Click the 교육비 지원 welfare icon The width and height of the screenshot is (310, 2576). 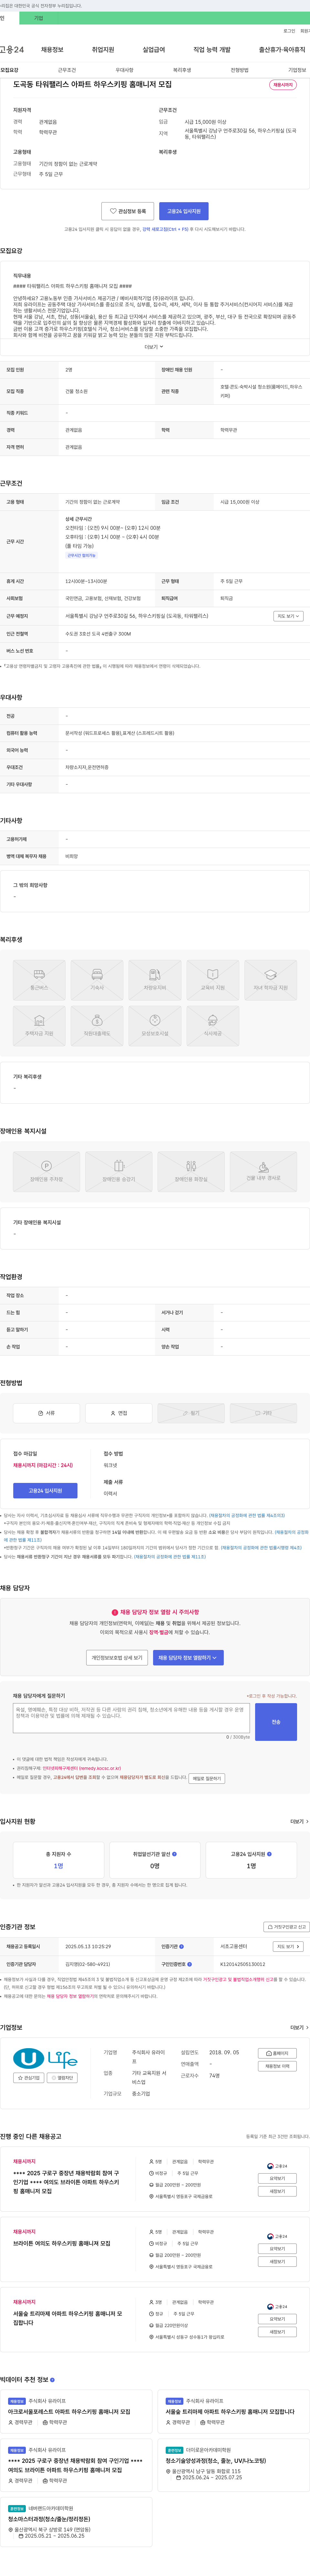pyautogui.click(x=213, y=980)
